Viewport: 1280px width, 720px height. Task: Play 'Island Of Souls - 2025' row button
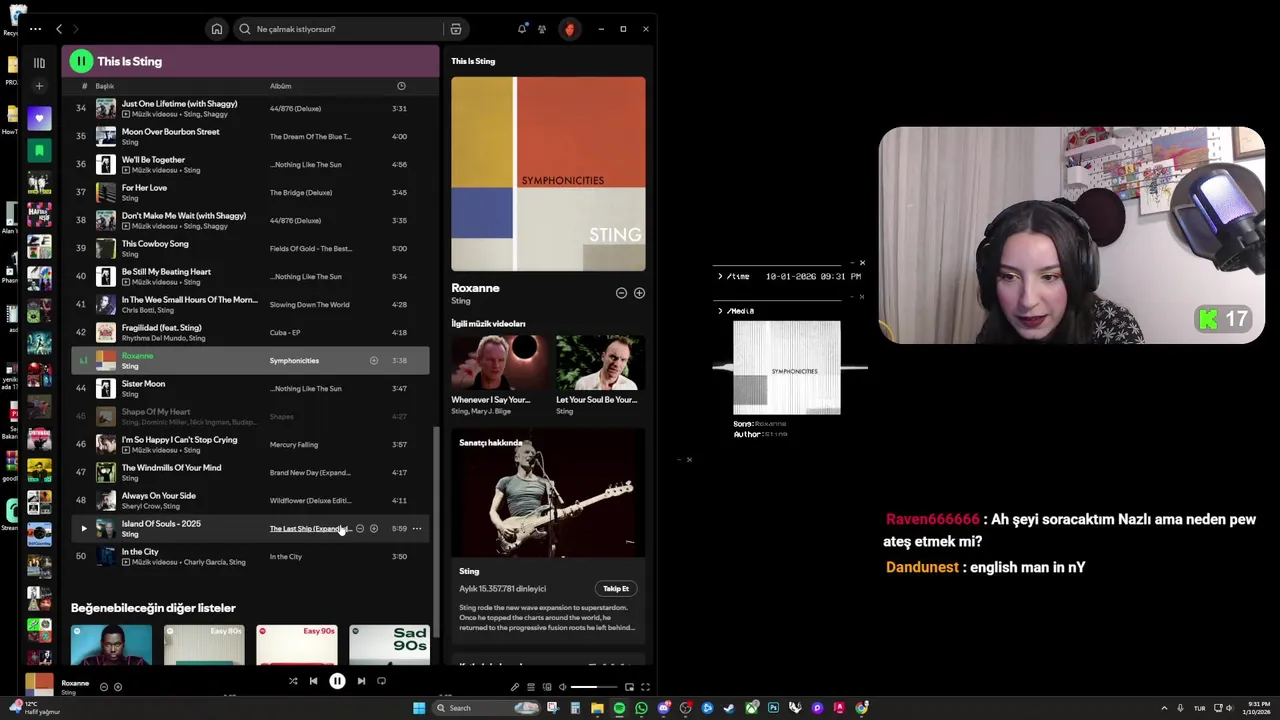coord(84,528)
